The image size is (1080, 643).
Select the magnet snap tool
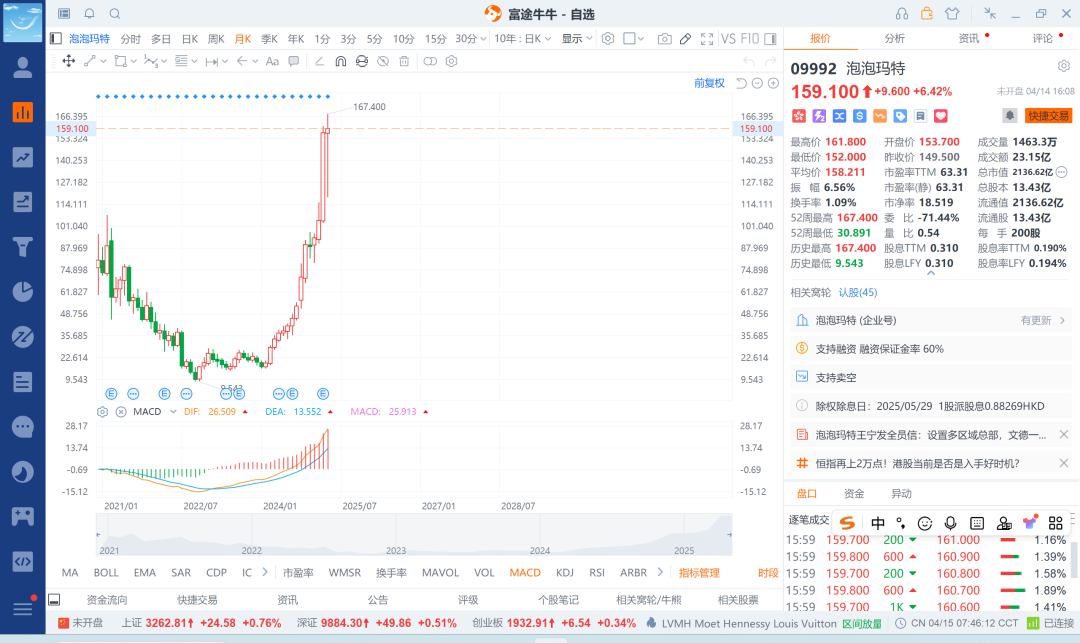tap(340, 61)
